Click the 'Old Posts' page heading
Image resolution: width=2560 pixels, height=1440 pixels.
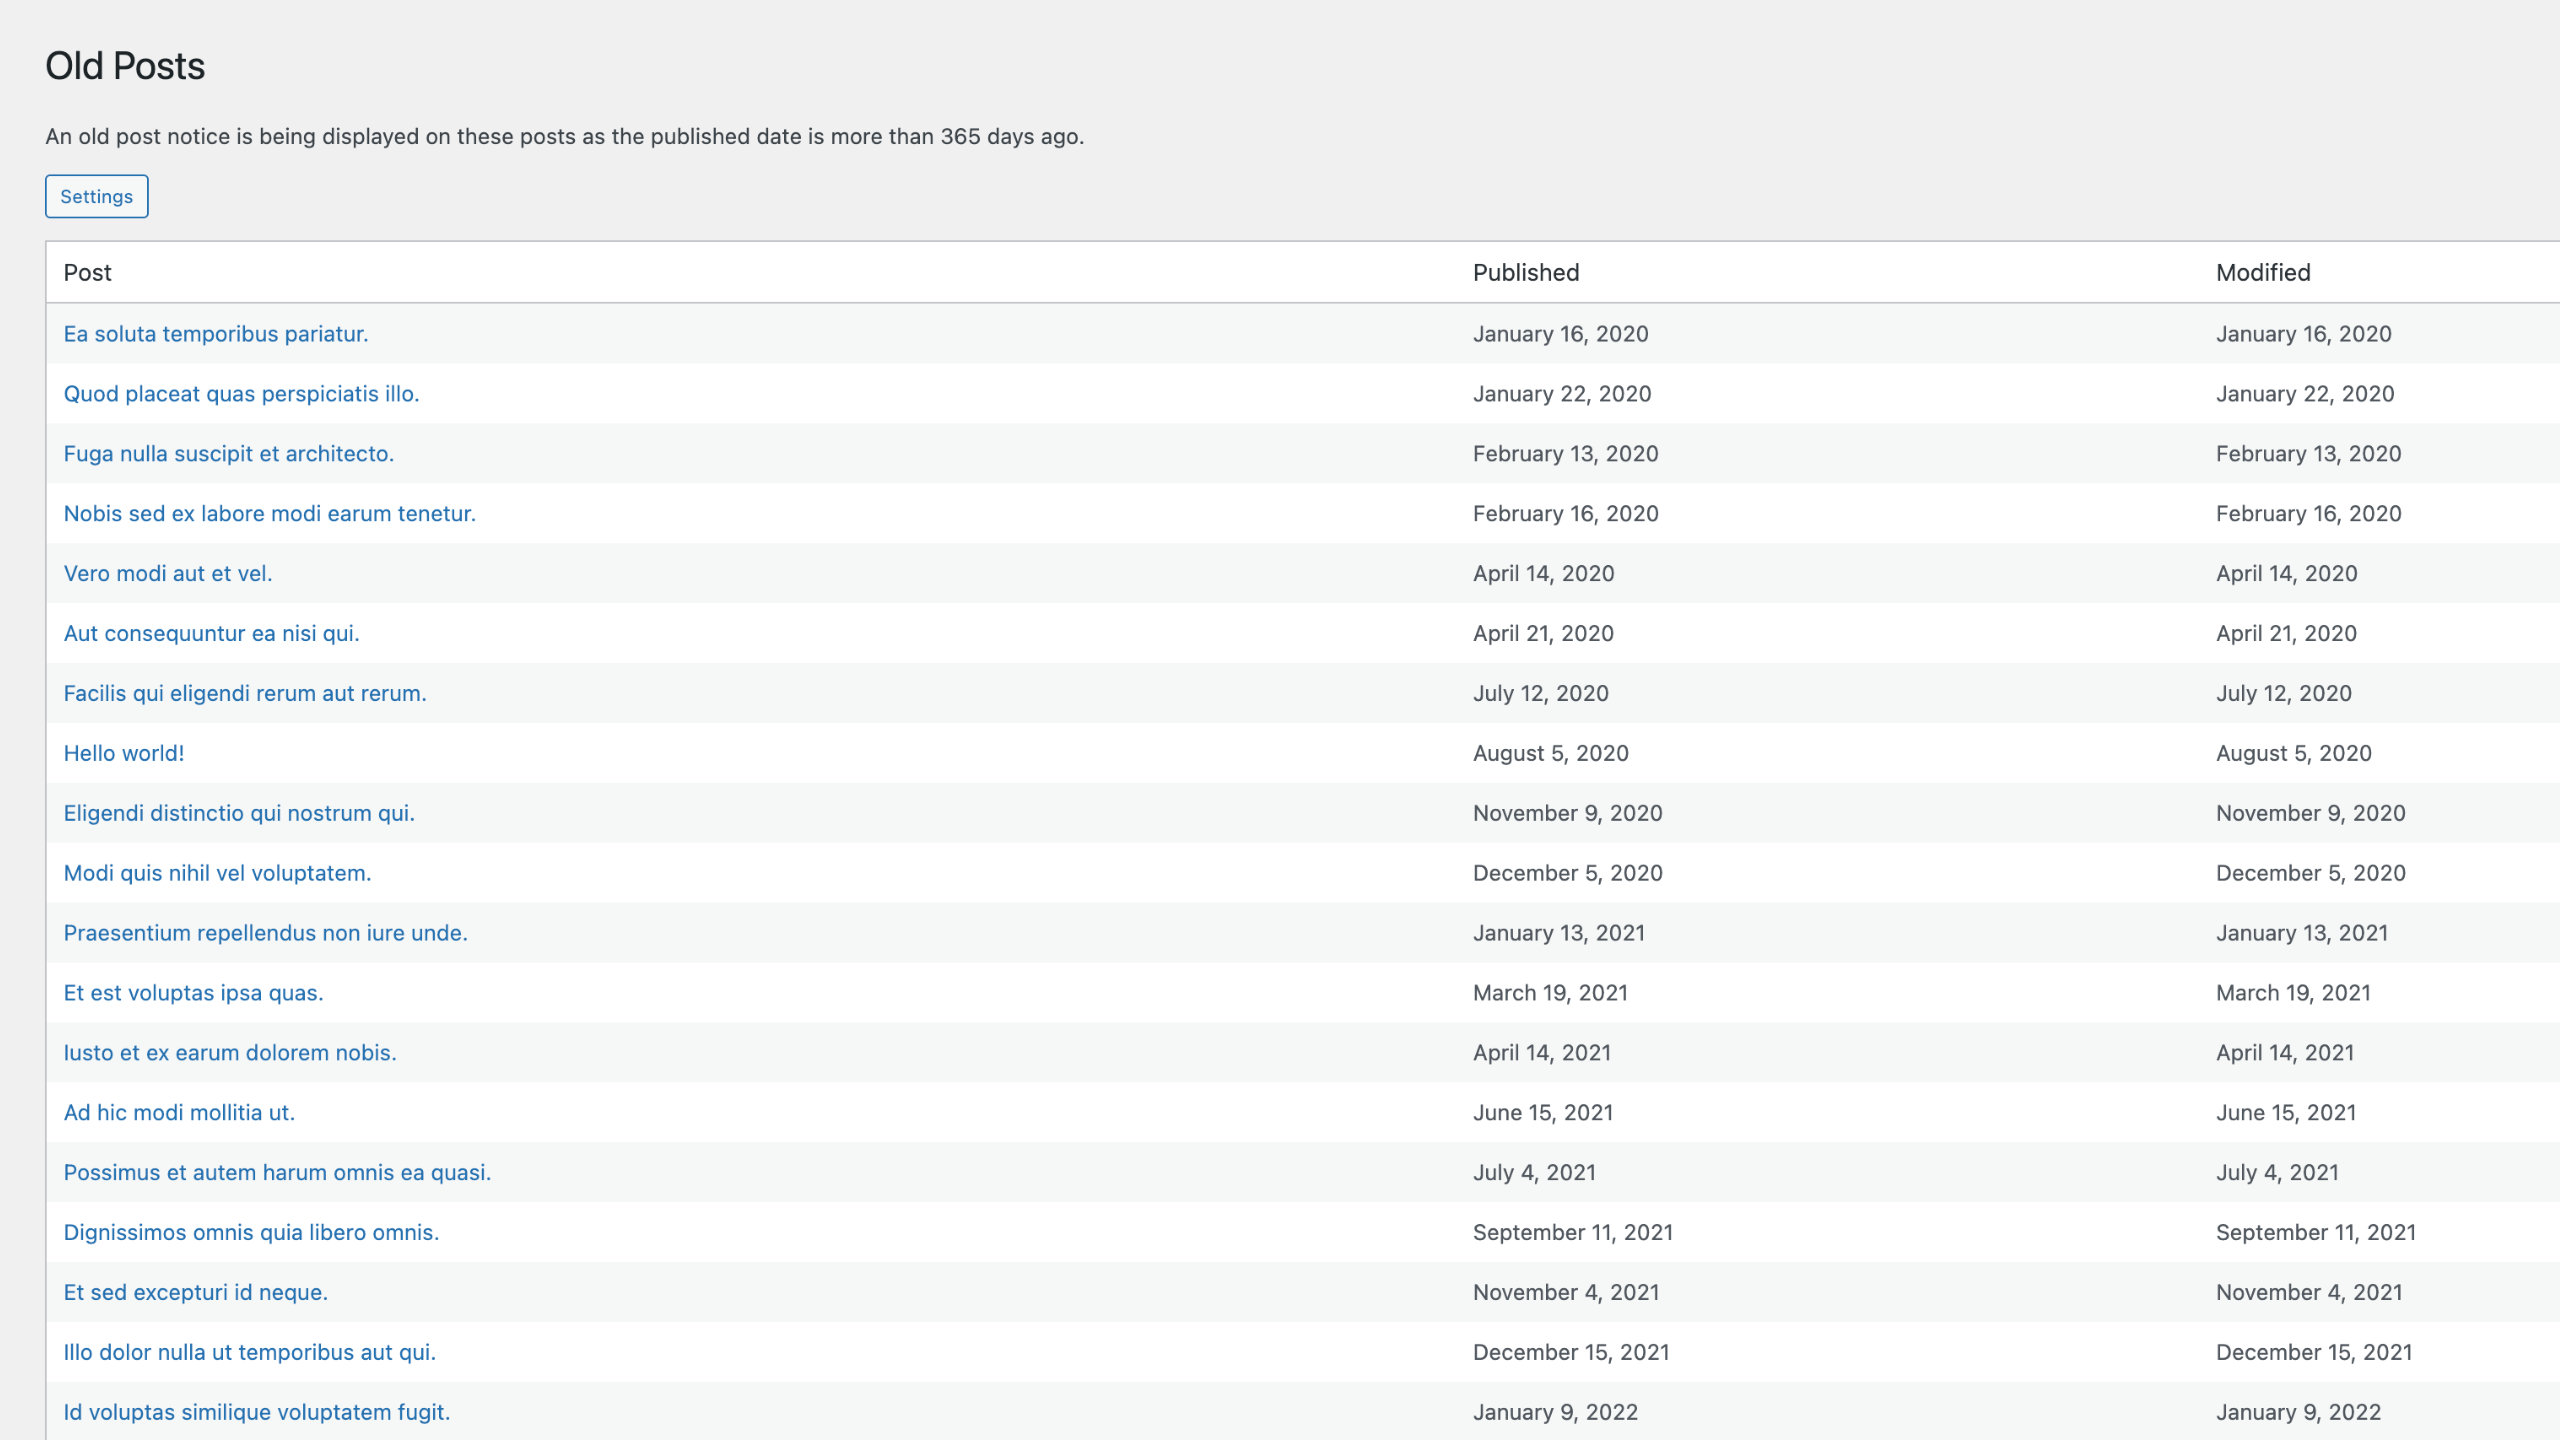[x=125, y=66]
